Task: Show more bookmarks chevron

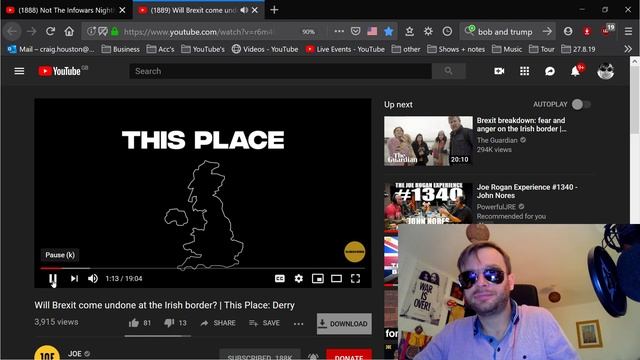Action: click(x=628, y=49)
